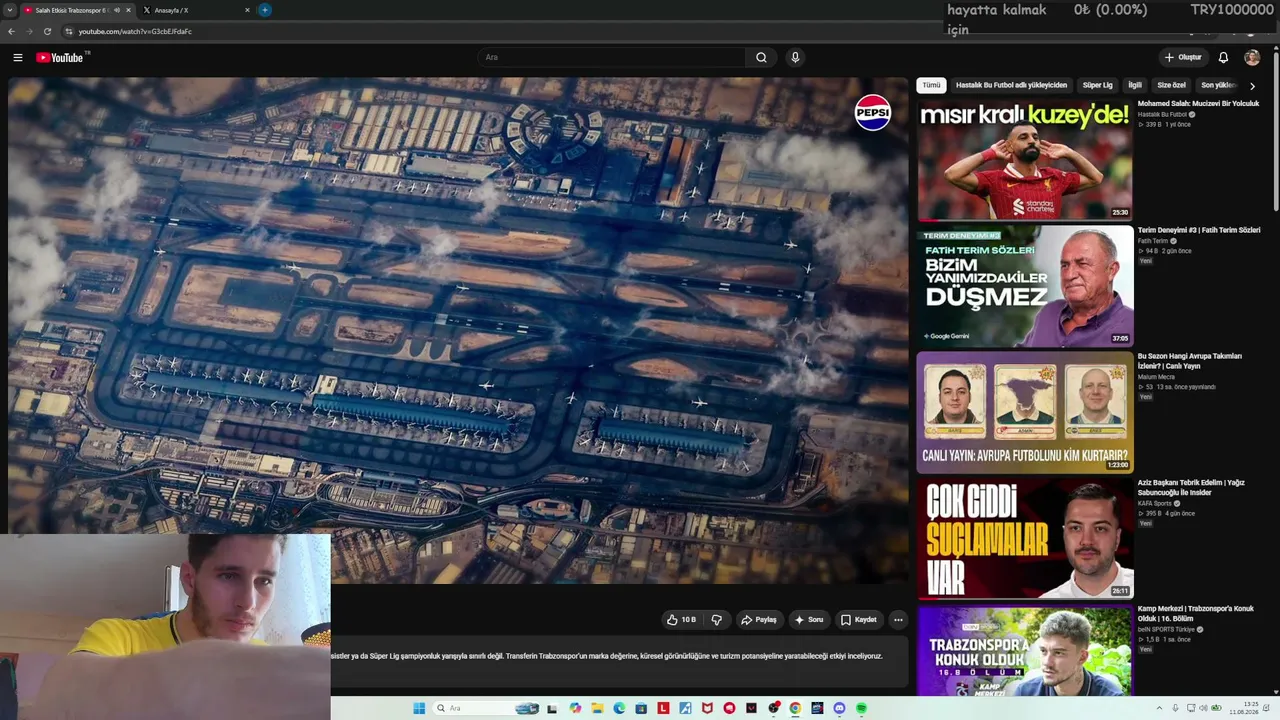The image size is (1280, 720).
Task: Close the Salah Etkisi YouTube tab
Action: coord(128,10)
